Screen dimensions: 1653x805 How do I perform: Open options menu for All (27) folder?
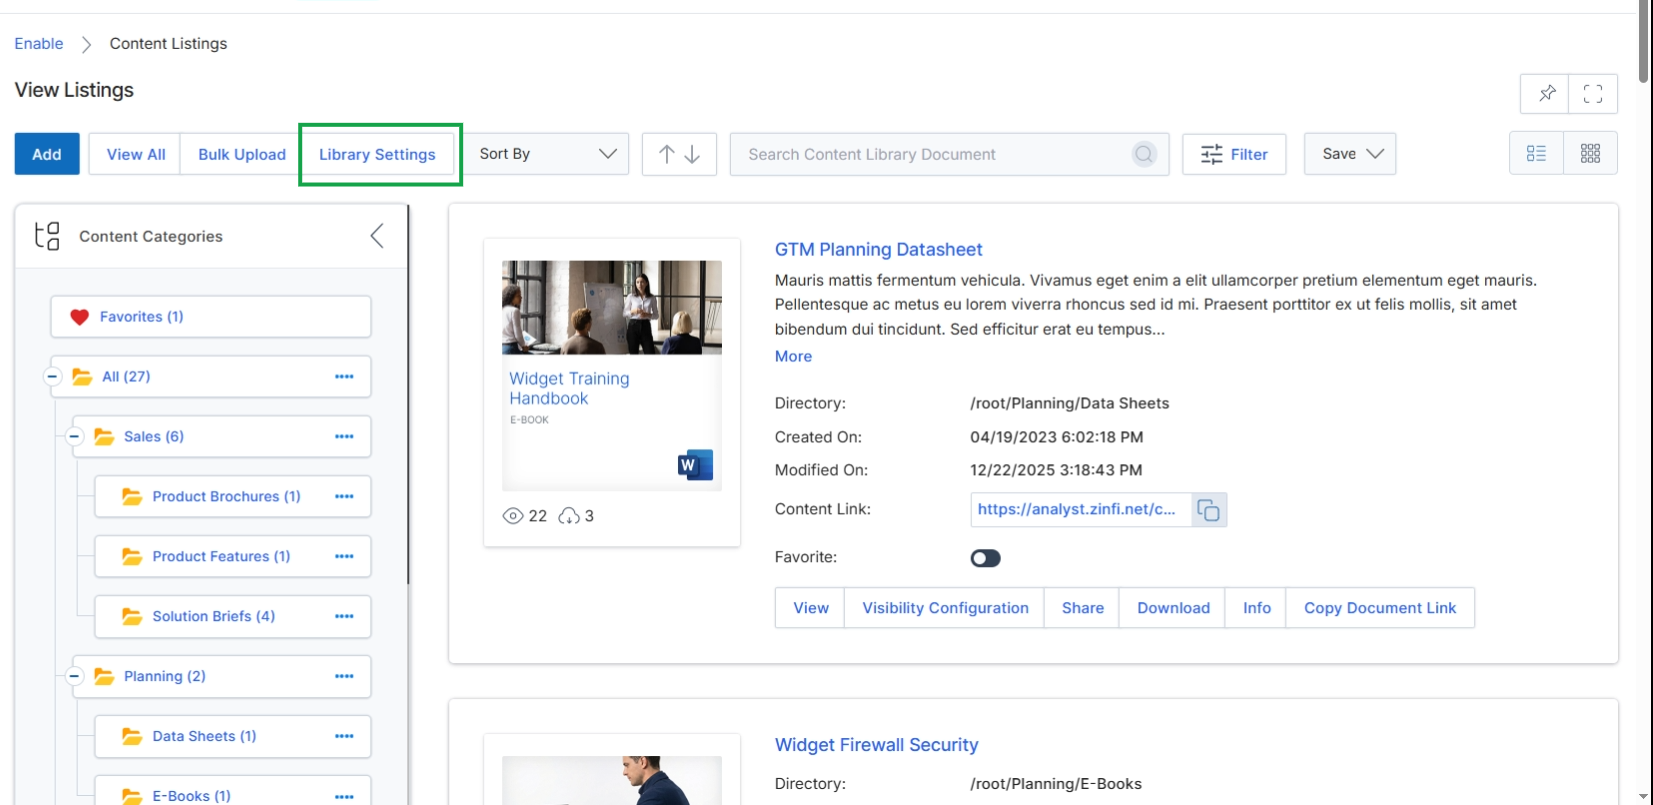coord(344,377)
